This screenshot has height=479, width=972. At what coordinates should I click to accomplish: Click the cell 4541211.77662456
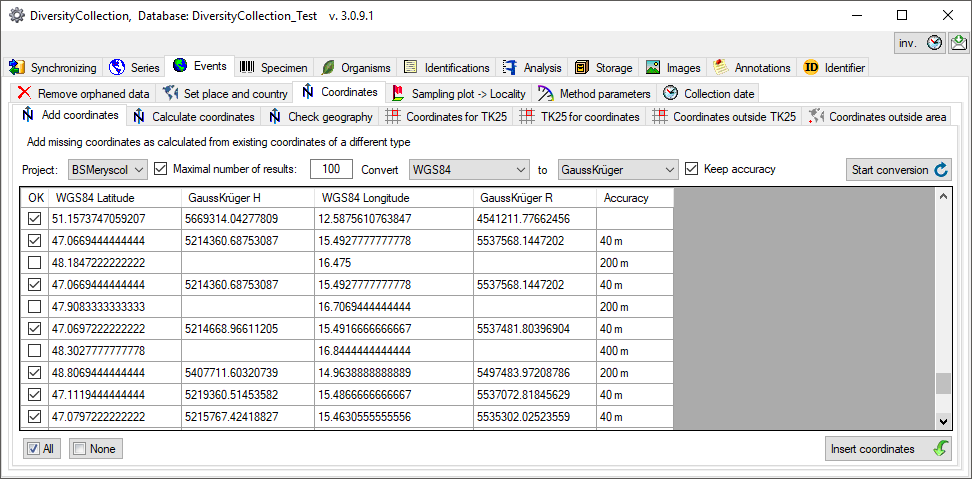[534, 219]
